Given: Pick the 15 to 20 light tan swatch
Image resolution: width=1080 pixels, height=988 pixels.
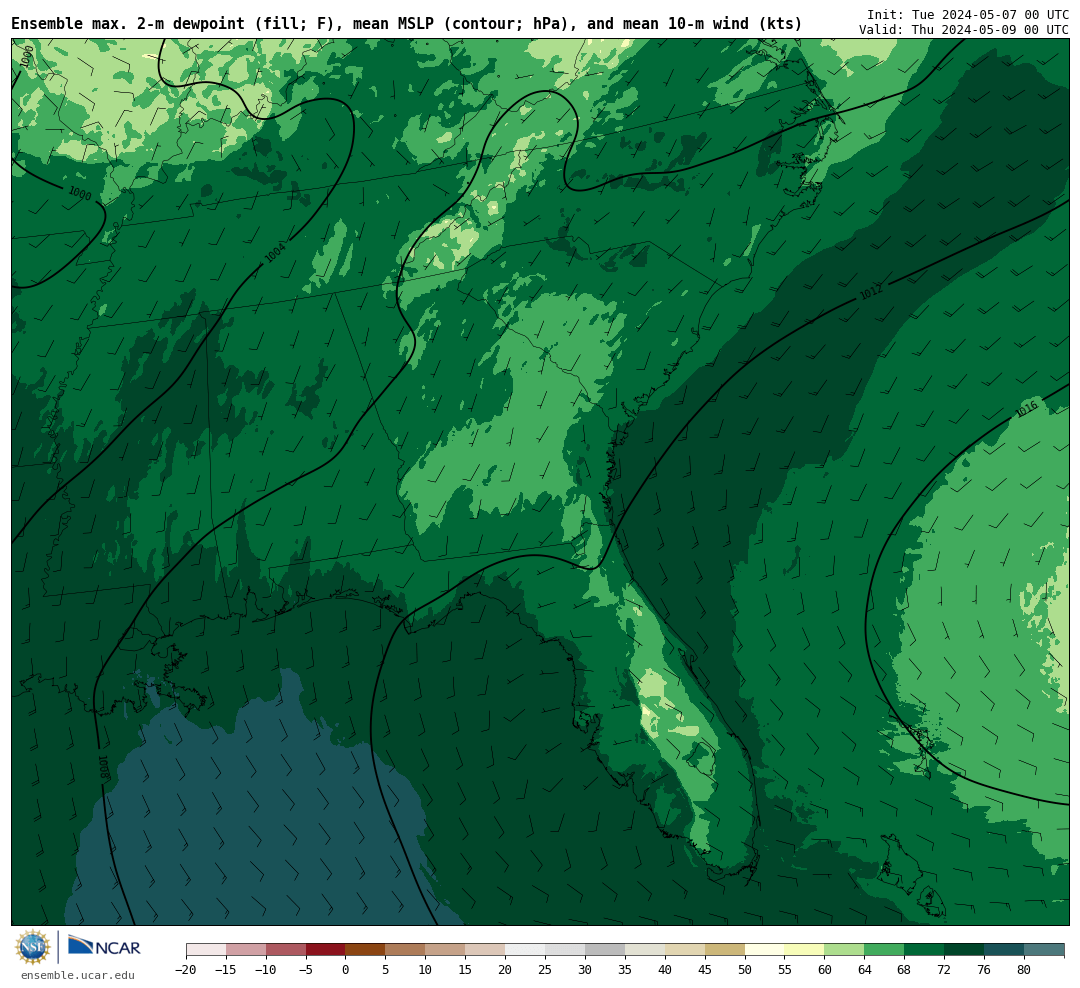Looking at the screenshot, I should coord(486,950).
